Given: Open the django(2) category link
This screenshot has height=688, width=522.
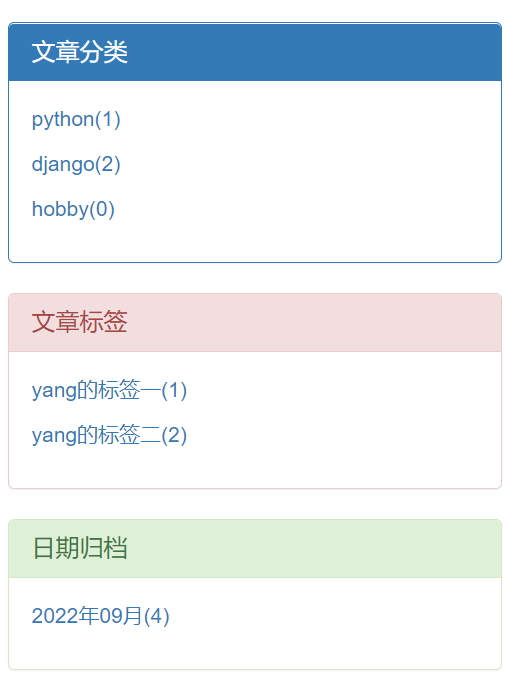Looking at the screenshot, I should pyautogui.click(x=76, y=165).
